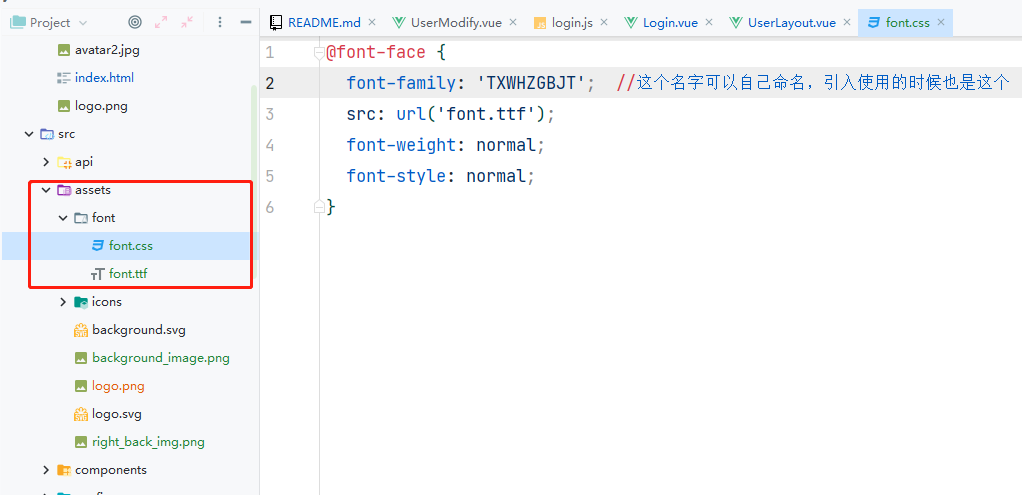This screenshot has width=1022, height=495.
Task: Fold the @font-face block at line 1
Action: point(319,53)
